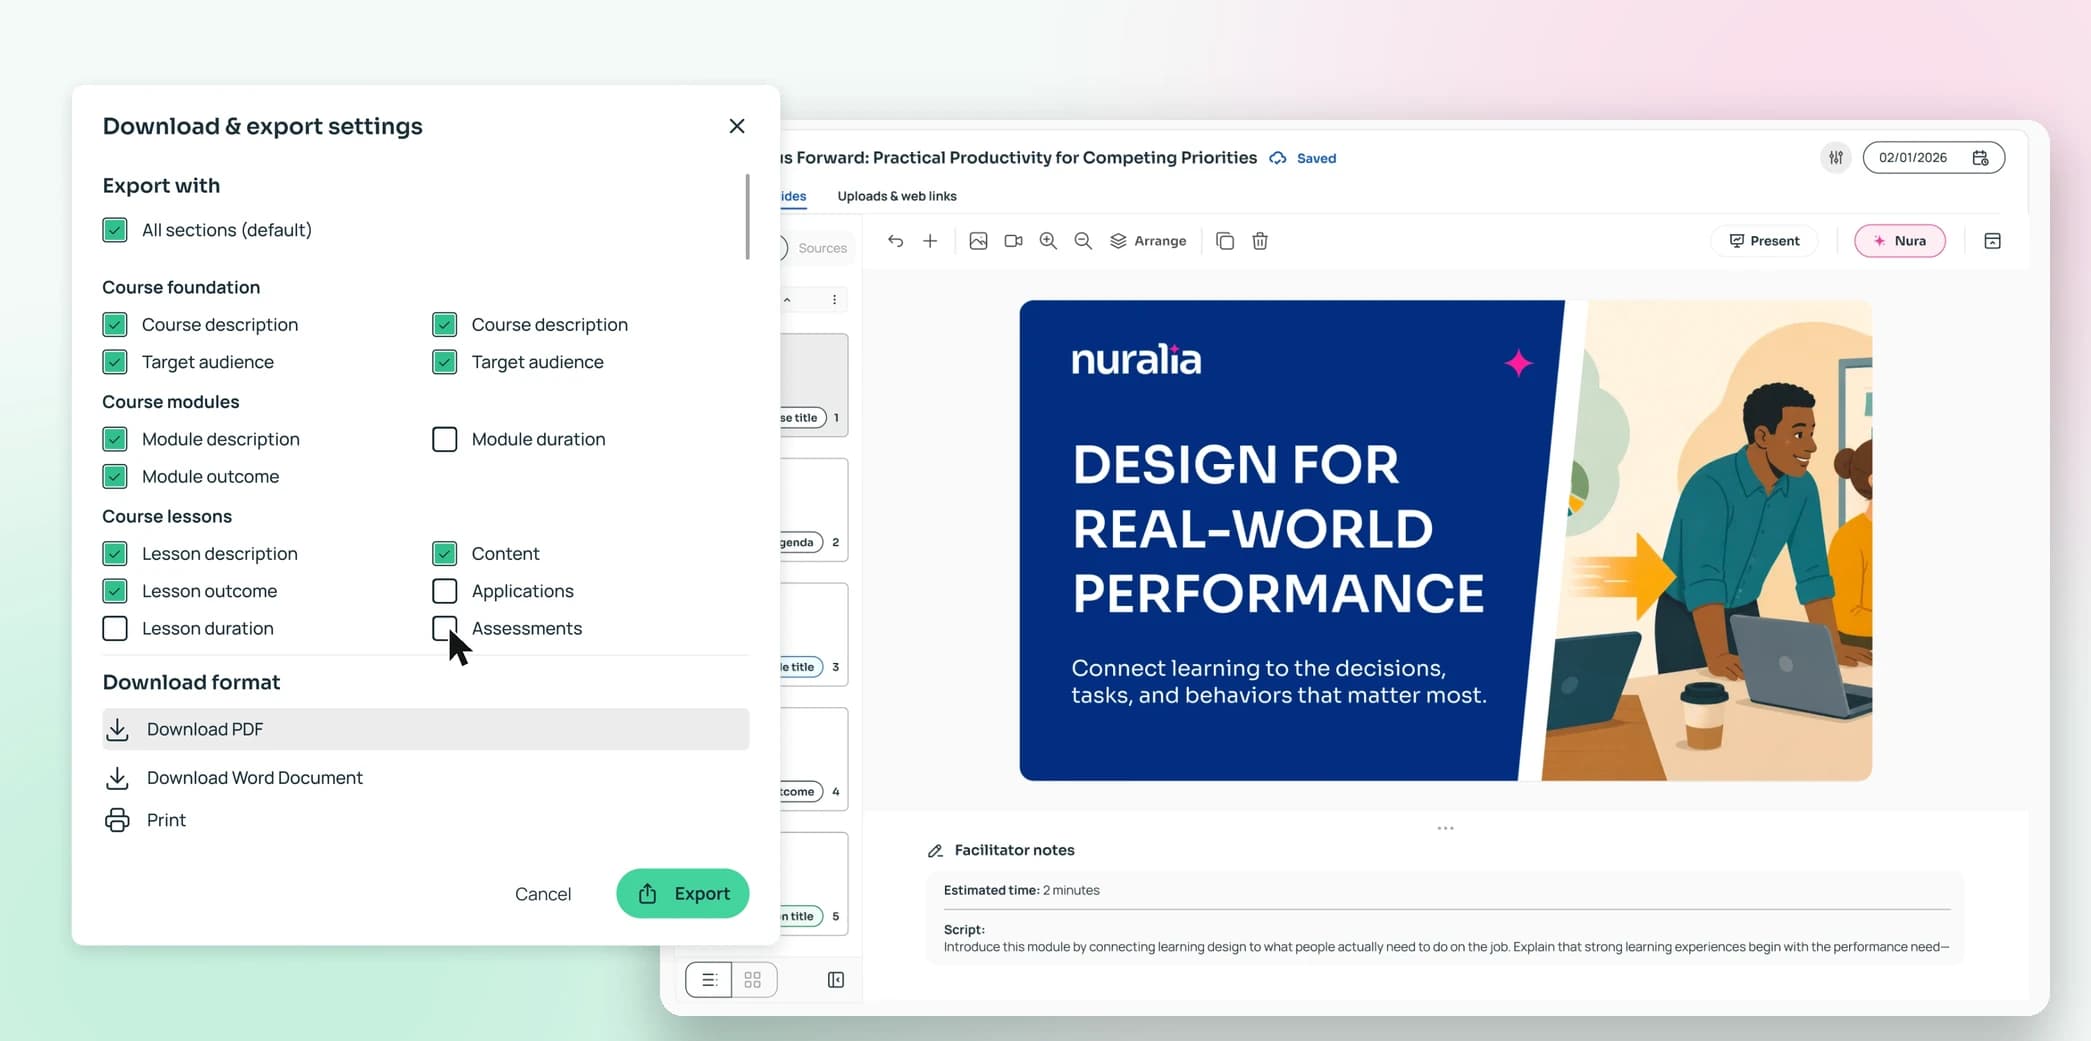Screen dimensions: 2091x1041
Task: Delete the slide using the trash icon
Action: (1260, 241)
